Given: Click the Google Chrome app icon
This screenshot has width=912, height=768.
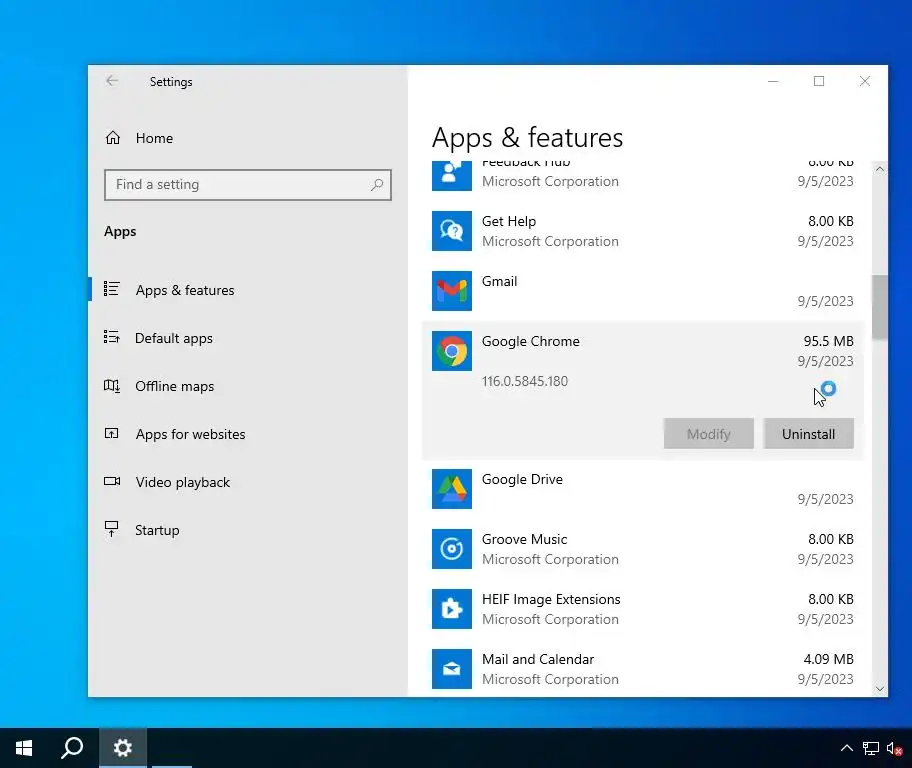Looking at the screenshot, I should (451, 351).
